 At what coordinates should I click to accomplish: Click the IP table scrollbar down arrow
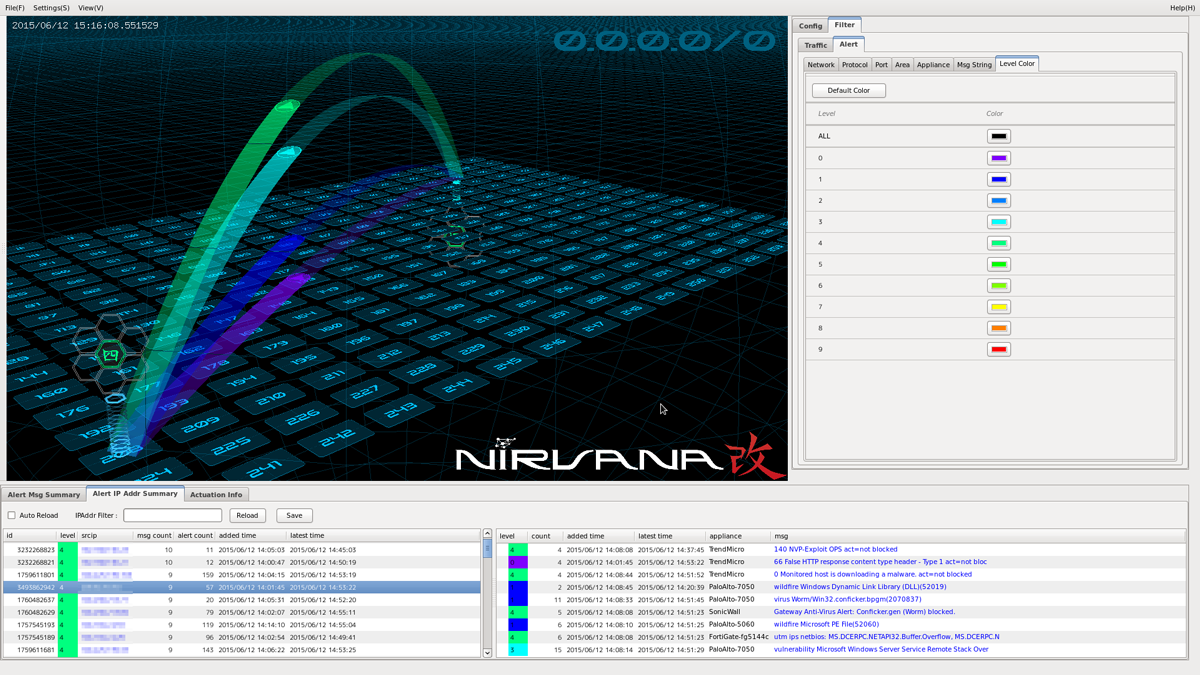point(487,652)
